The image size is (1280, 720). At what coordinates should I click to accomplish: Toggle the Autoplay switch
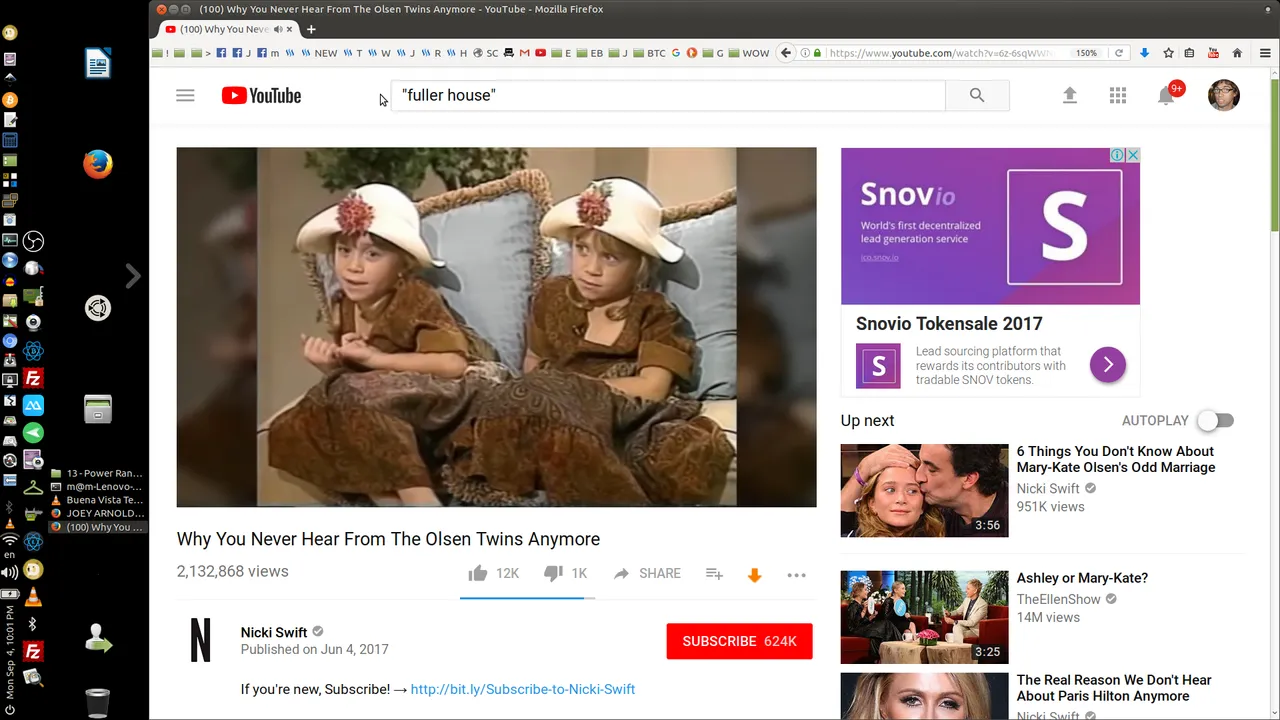pyautogui.click(x=1215, y=421)
